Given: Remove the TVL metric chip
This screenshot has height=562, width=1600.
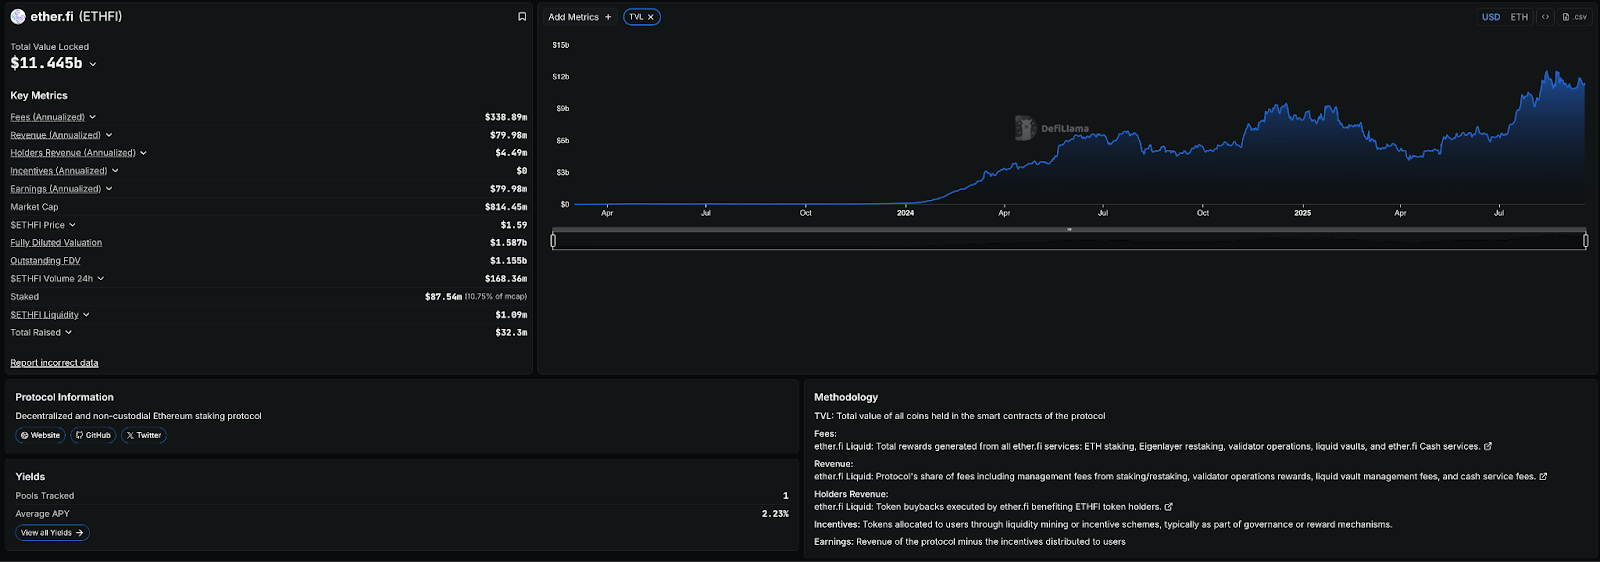Looking at the screenshot, I should (651, 17).
